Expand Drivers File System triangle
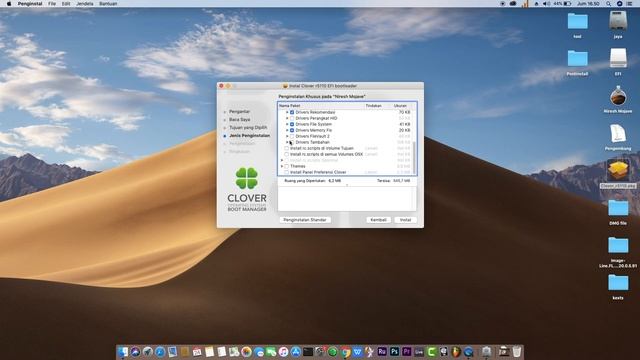The image size is (640, 360). click(x=287, y=124)
